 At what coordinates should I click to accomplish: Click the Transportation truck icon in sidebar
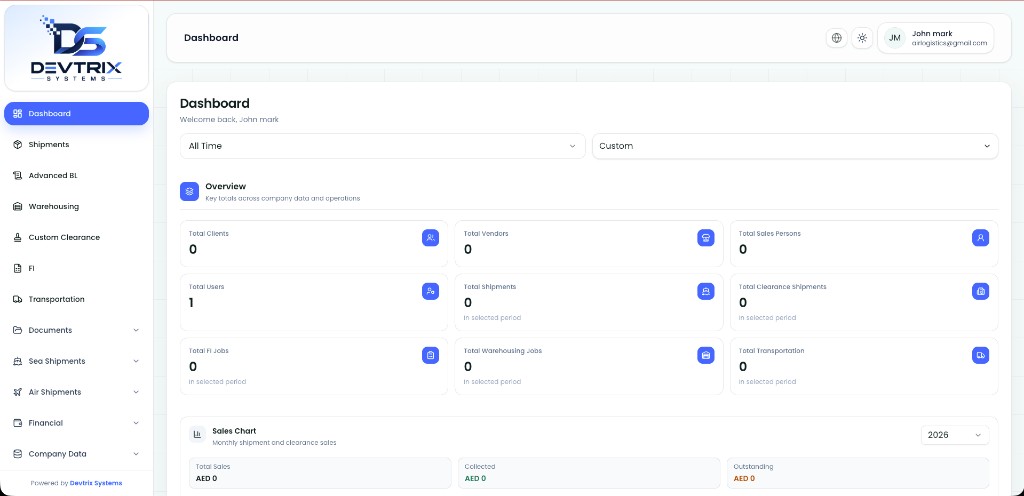(x=18, y=300)
